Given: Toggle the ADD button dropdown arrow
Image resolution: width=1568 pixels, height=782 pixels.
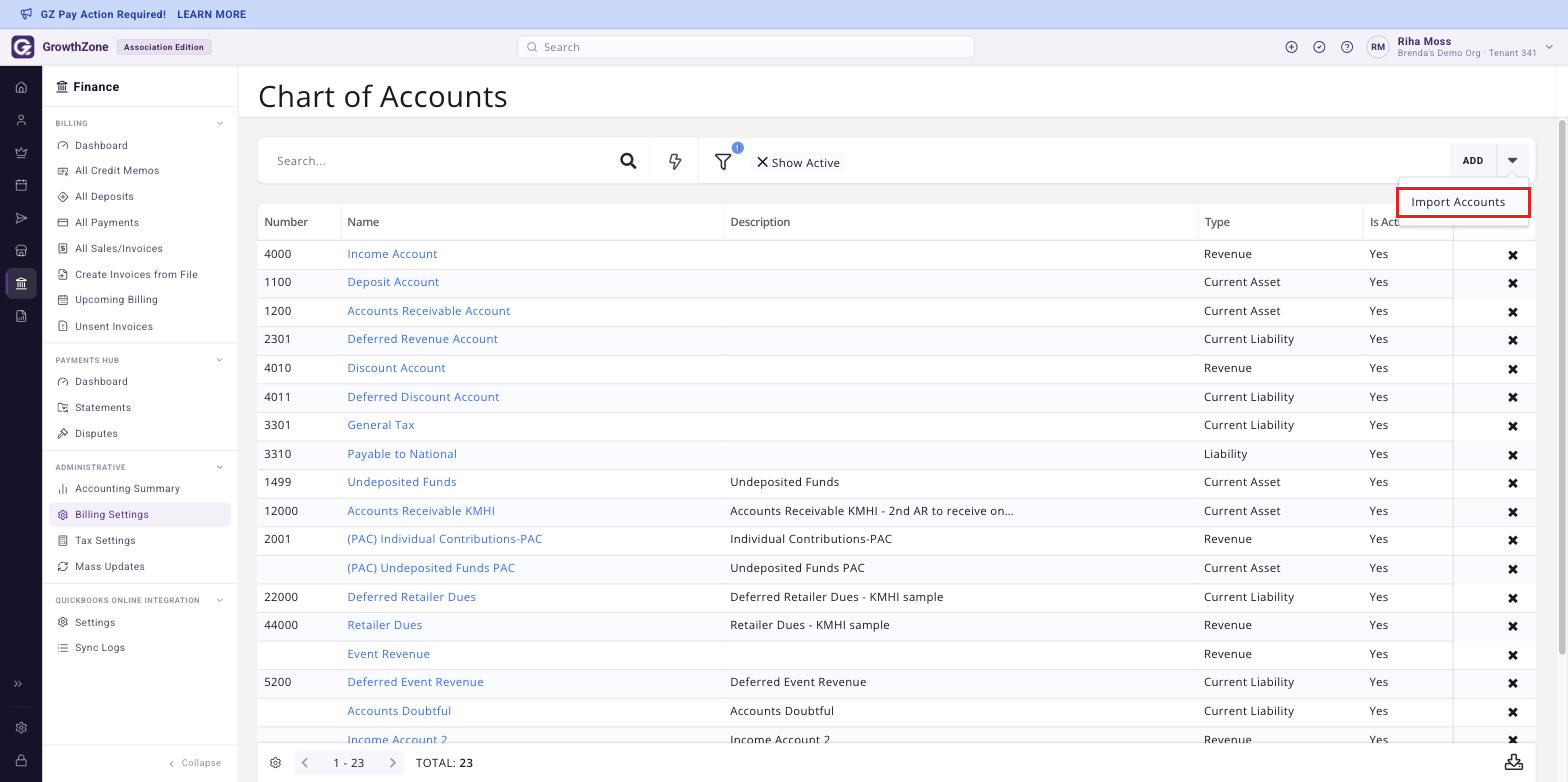Looking at the screenshot, I should 1512,161.
